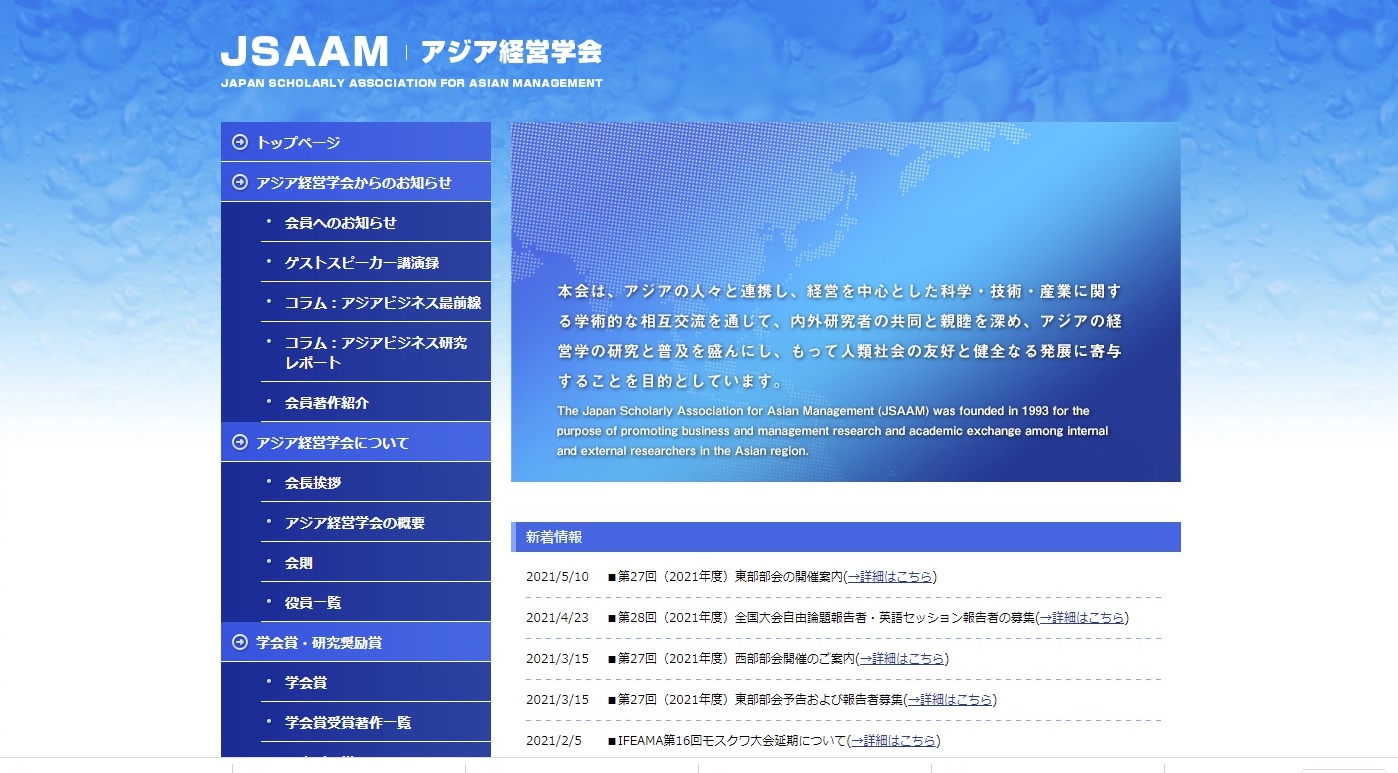Click the English JSAAM founding description text
1398x773 pixels.
832,431
